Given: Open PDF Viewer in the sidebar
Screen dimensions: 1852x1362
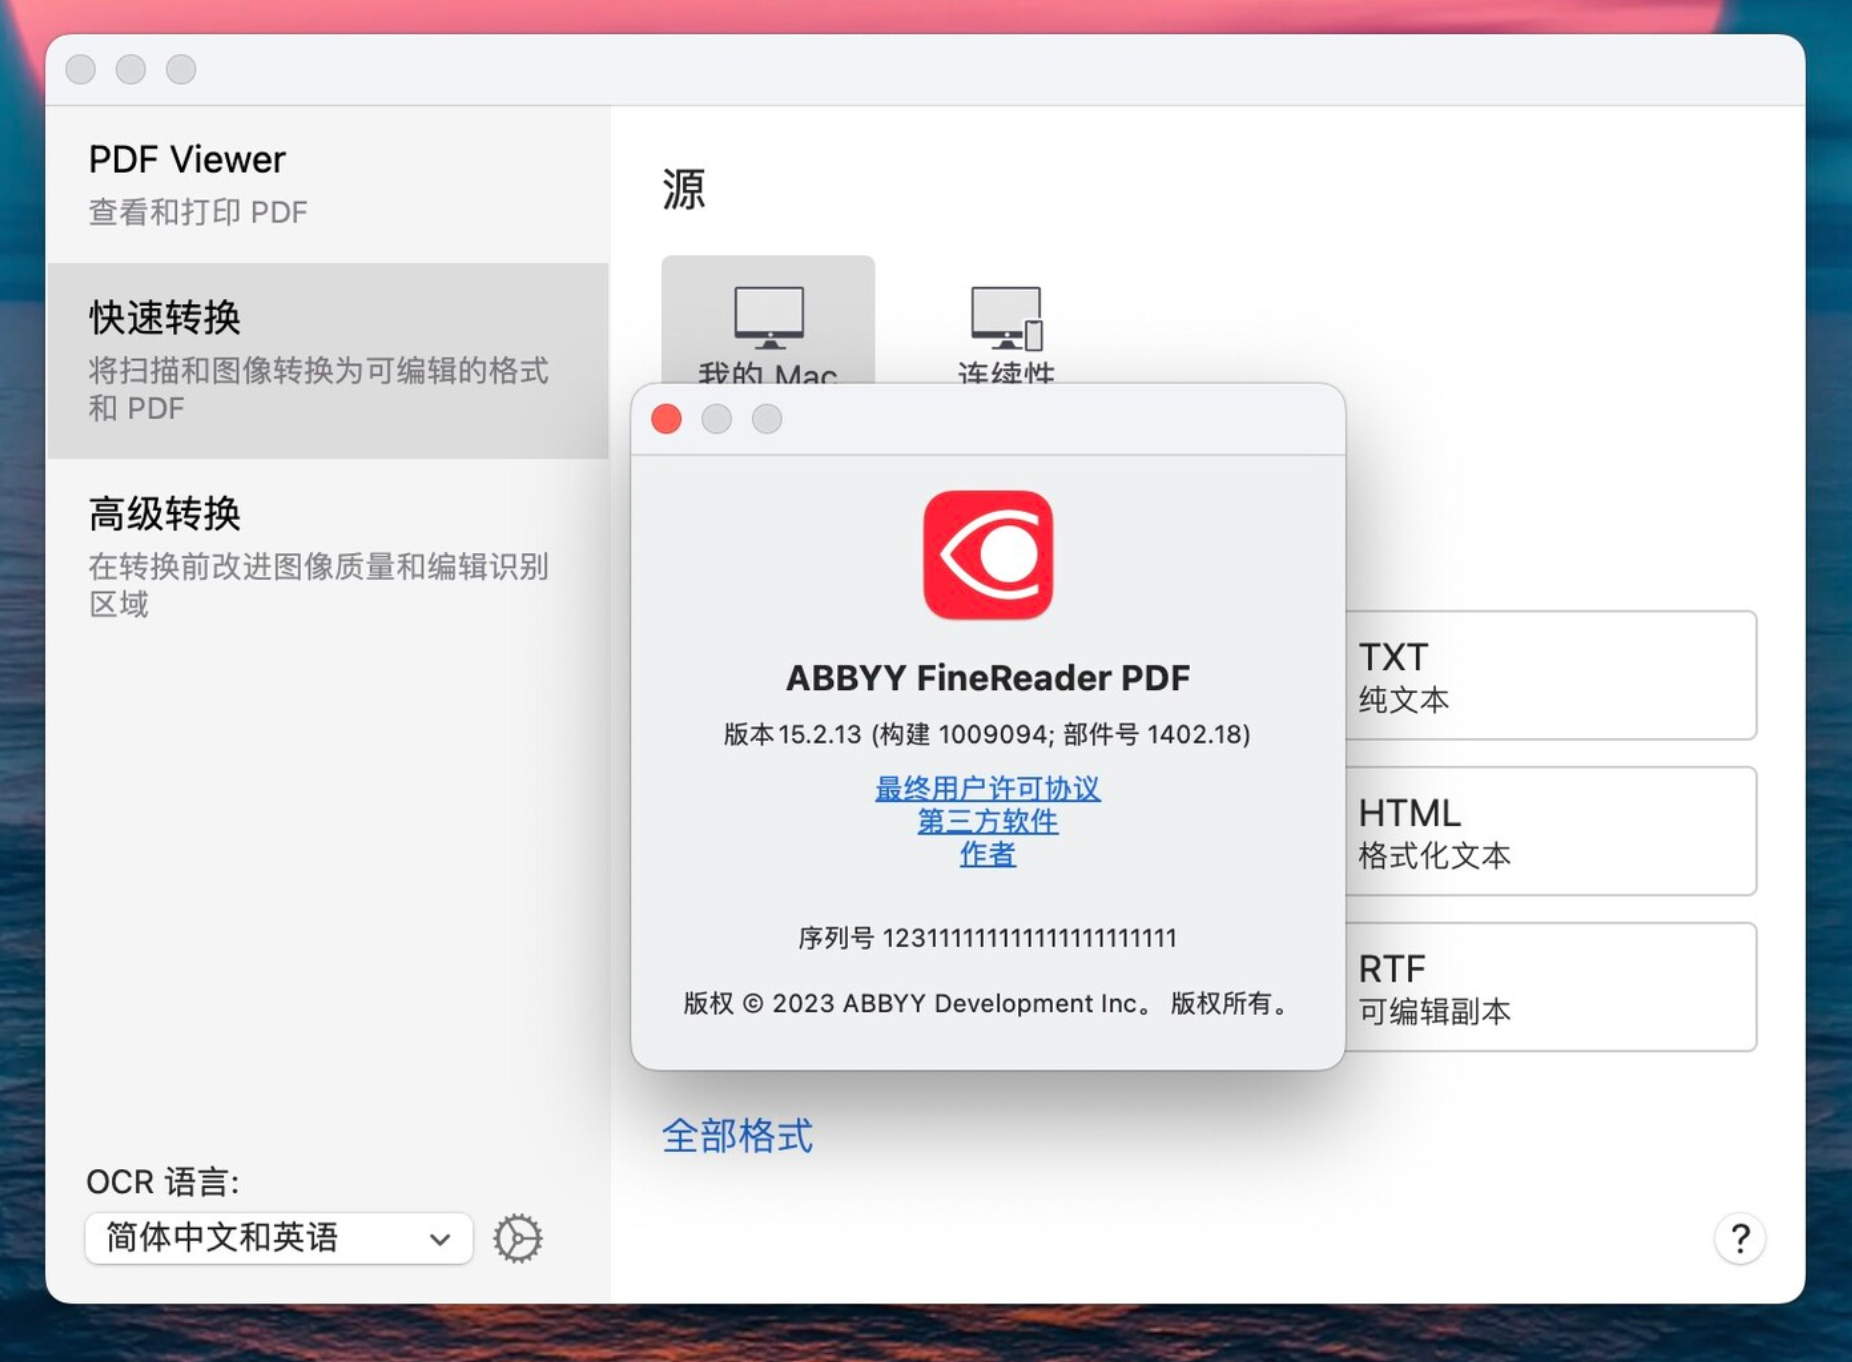Looking at the screenshot, I should tap(327, 185).
